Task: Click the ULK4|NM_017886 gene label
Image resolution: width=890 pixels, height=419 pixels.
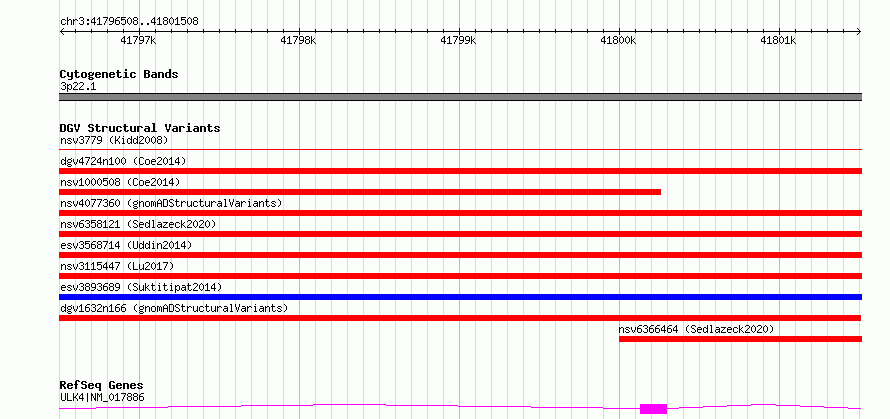Action: (x=102, y=397)
